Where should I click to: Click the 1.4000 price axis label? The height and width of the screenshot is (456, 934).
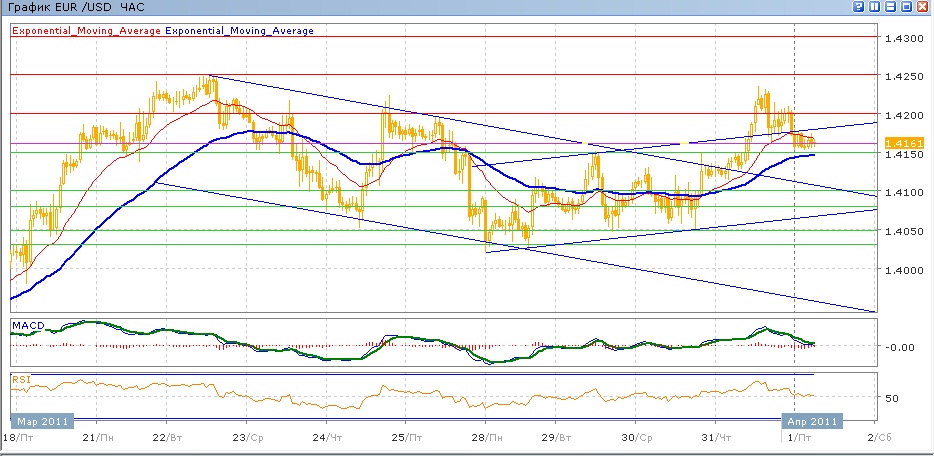coord(904,270)
